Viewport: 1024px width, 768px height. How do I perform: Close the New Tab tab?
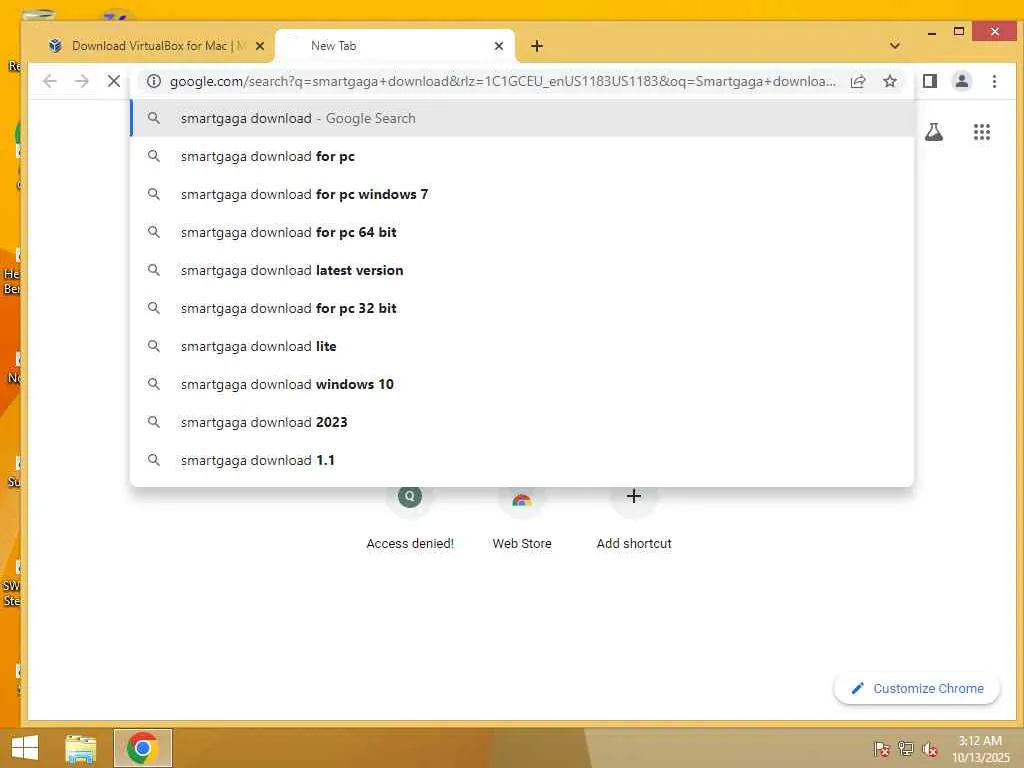[x=499, y=46]
